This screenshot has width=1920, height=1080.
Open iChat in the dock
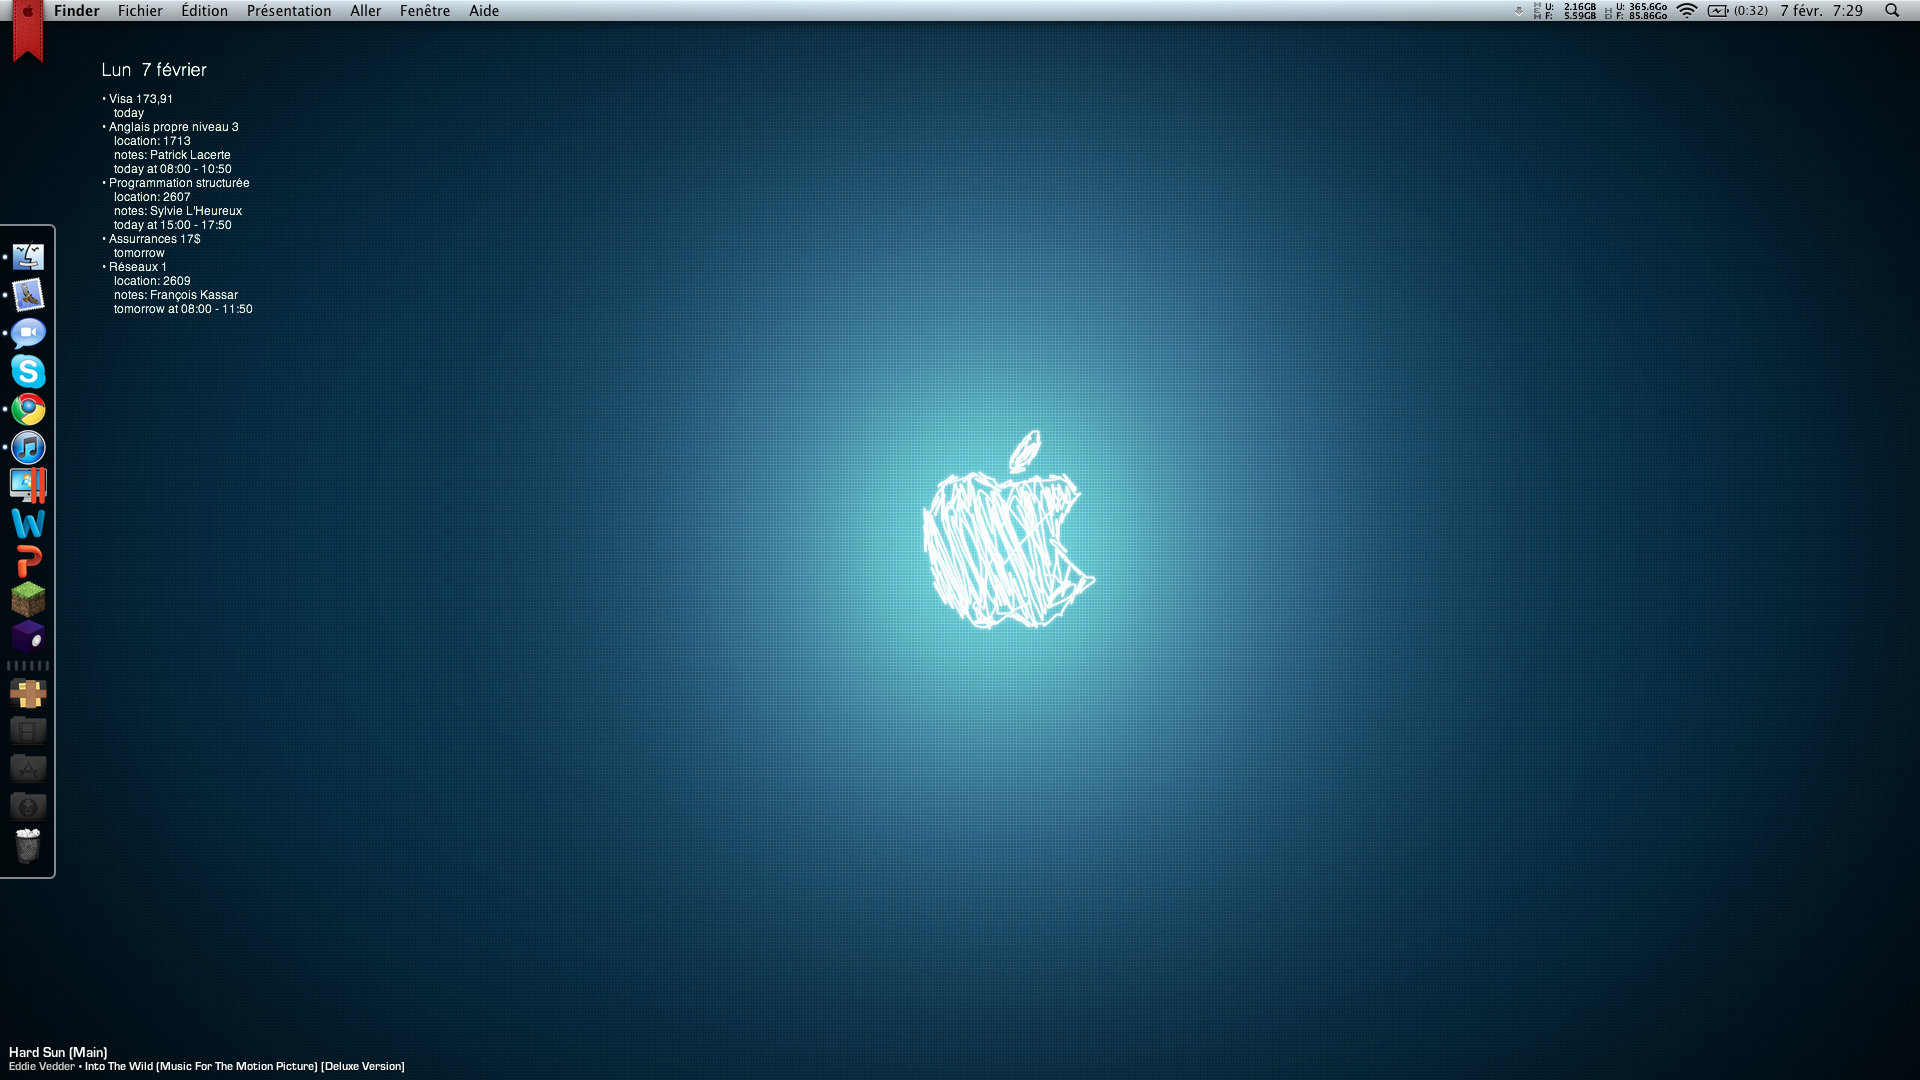click(x=28, y=333)
